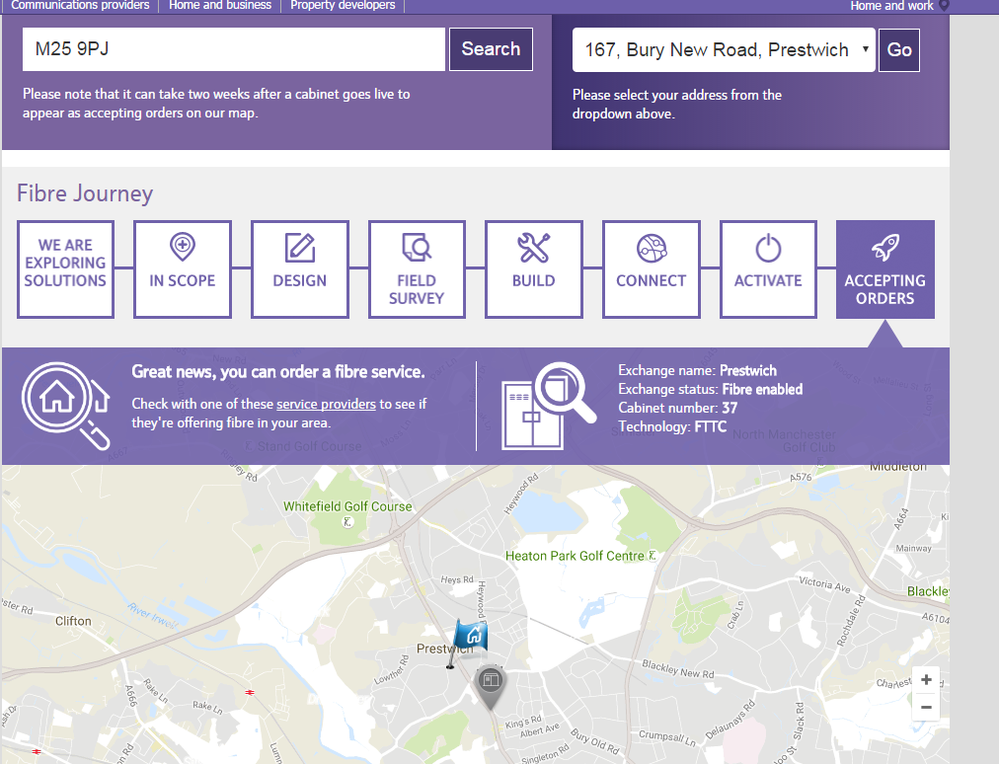Zoom out on the map
The image size is (999, 764).
click(926, 707)
